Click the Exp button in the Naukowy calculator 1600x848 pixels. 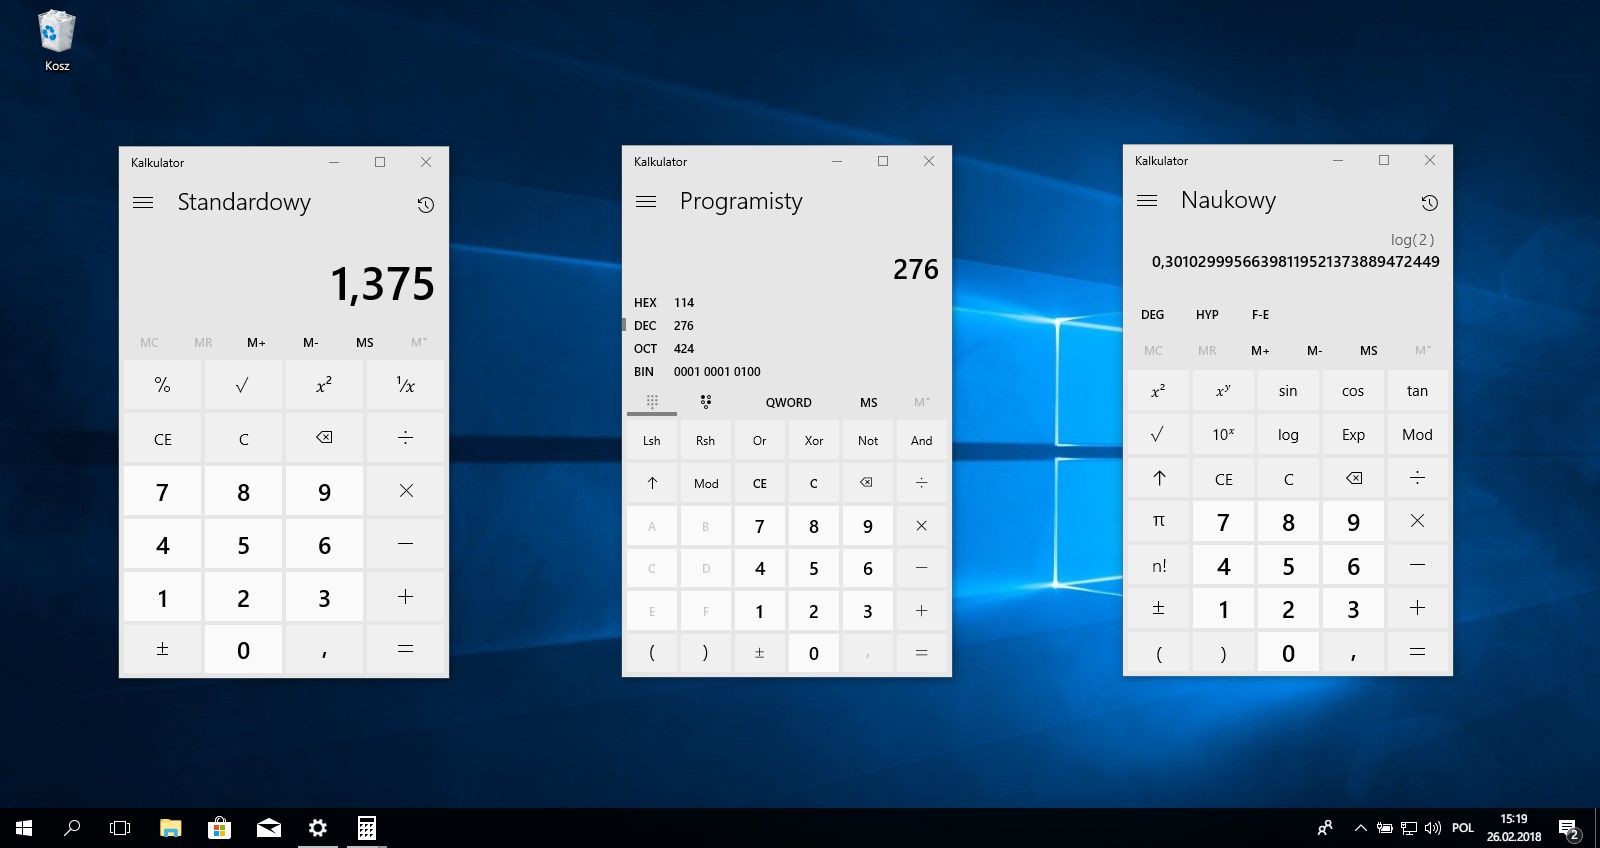pyautogui.click(x=1353, y=434)
